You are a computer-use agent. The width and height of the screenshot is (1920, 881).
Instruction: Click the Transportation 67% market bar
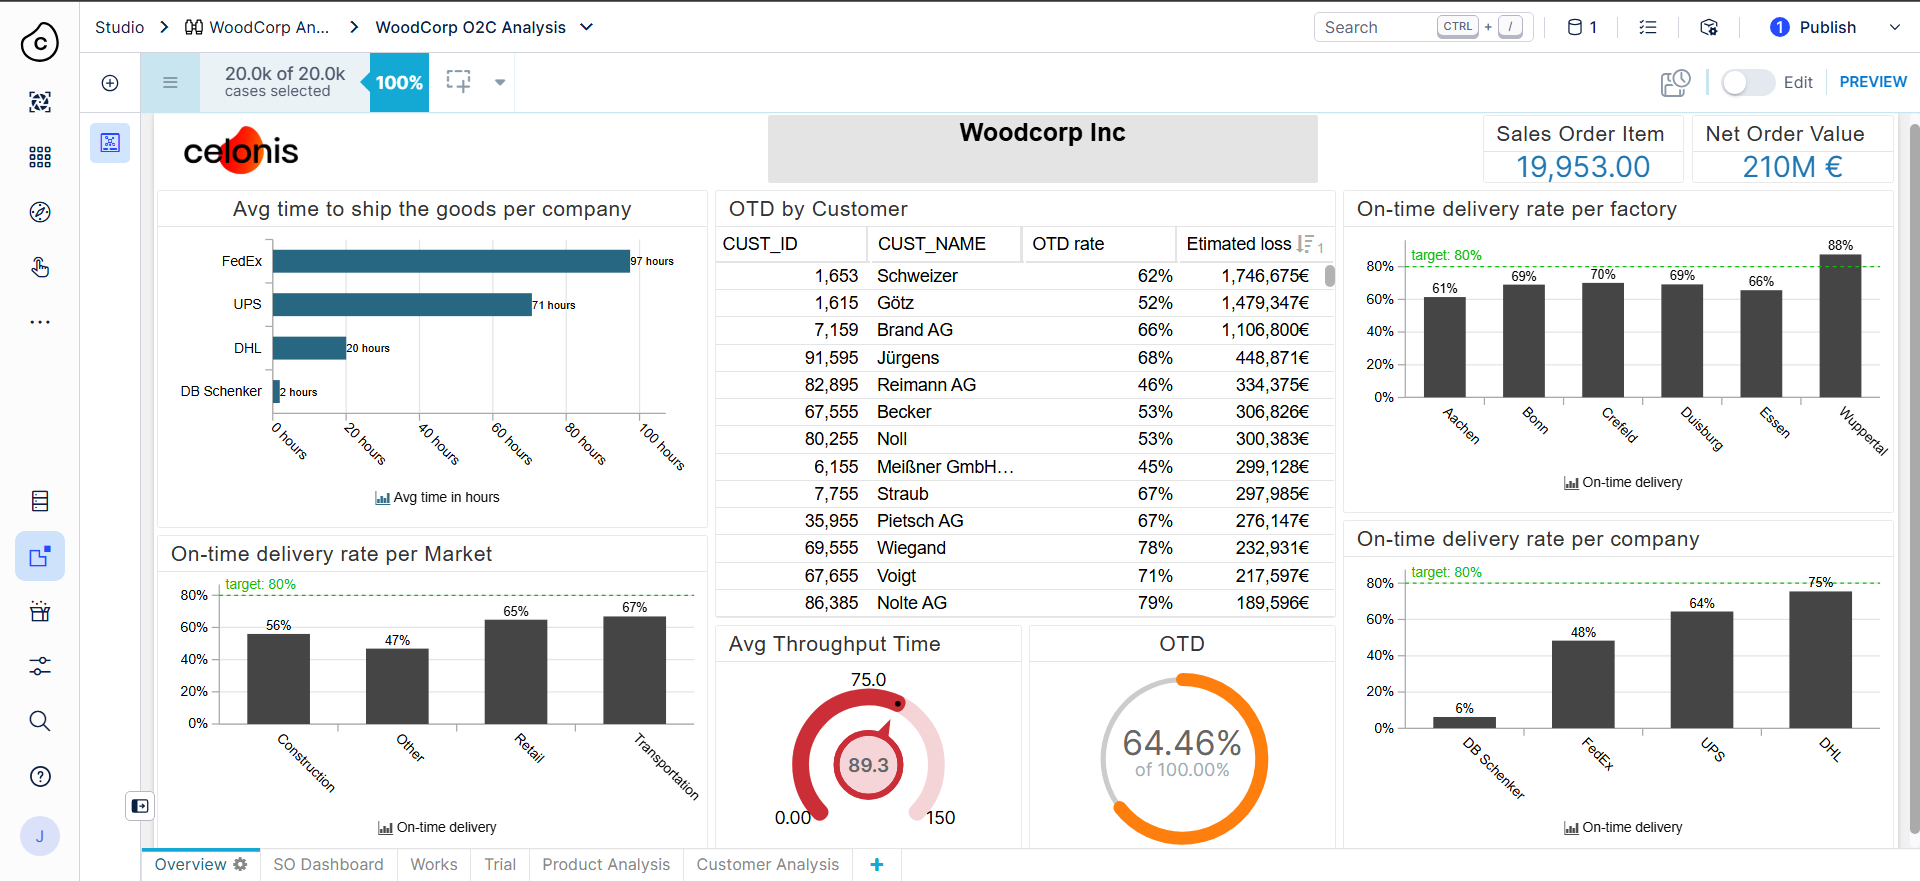click(635, 670)
